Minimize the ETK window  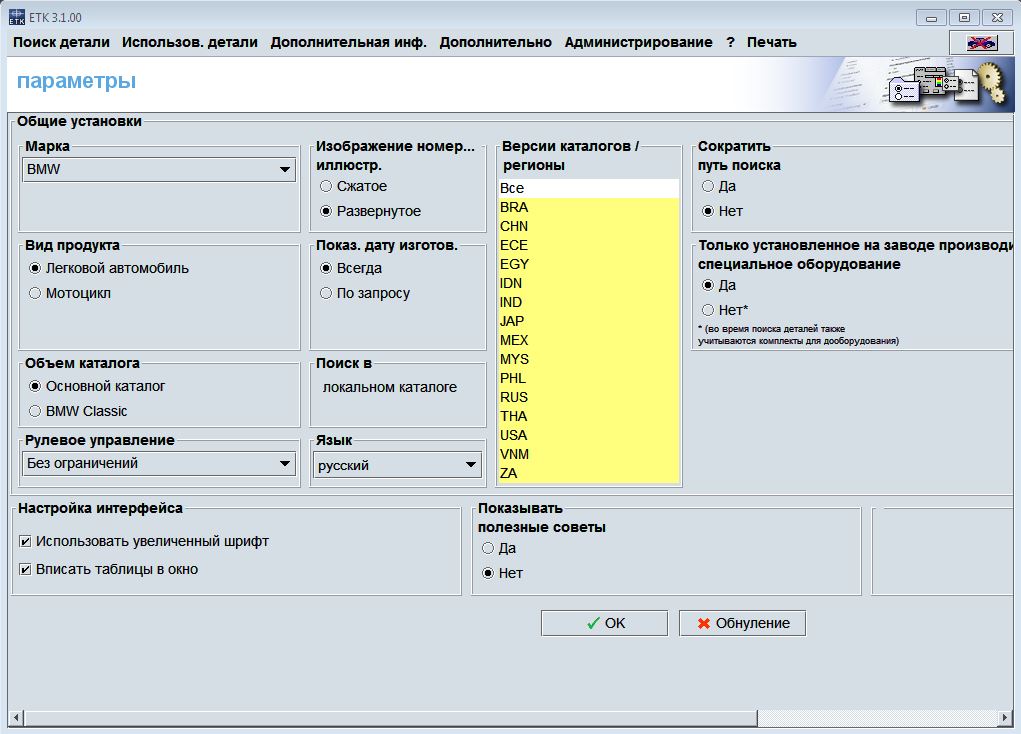coord(931,18)
